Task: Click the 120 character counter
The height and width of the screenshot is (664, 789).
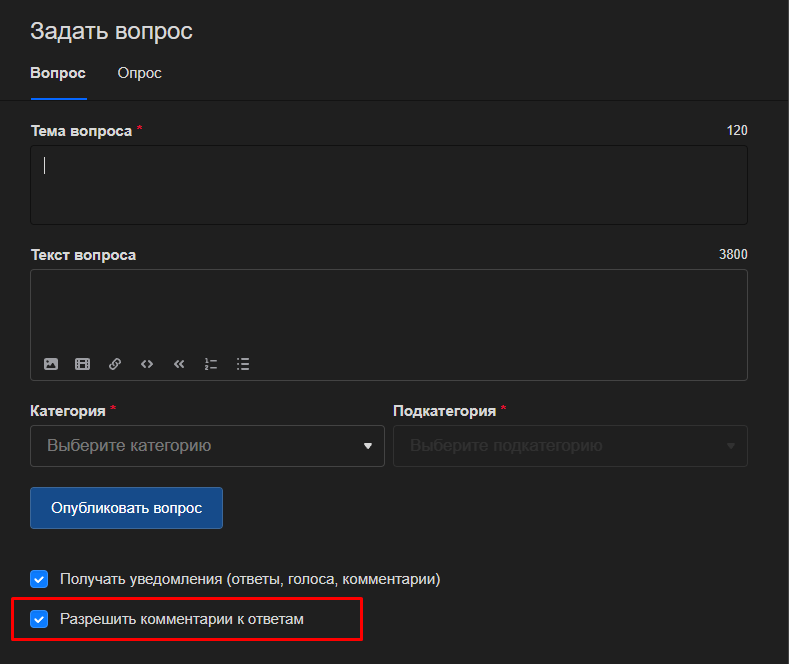Action: pyautogui.click(x=737, y=130)
